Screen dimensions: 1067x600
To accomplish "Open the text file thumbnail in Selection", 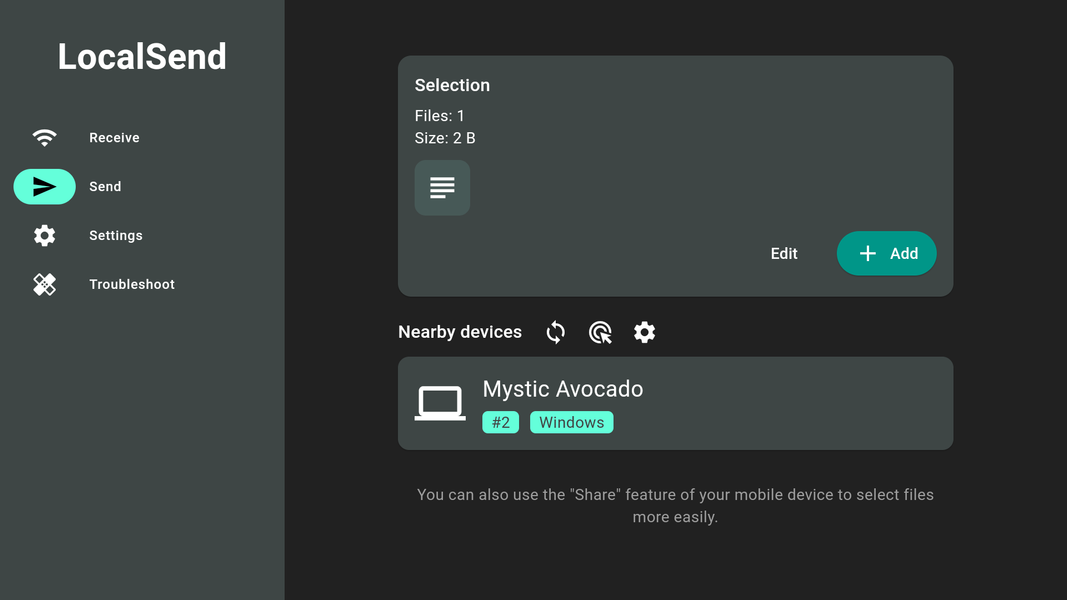I will pos(442,188).
